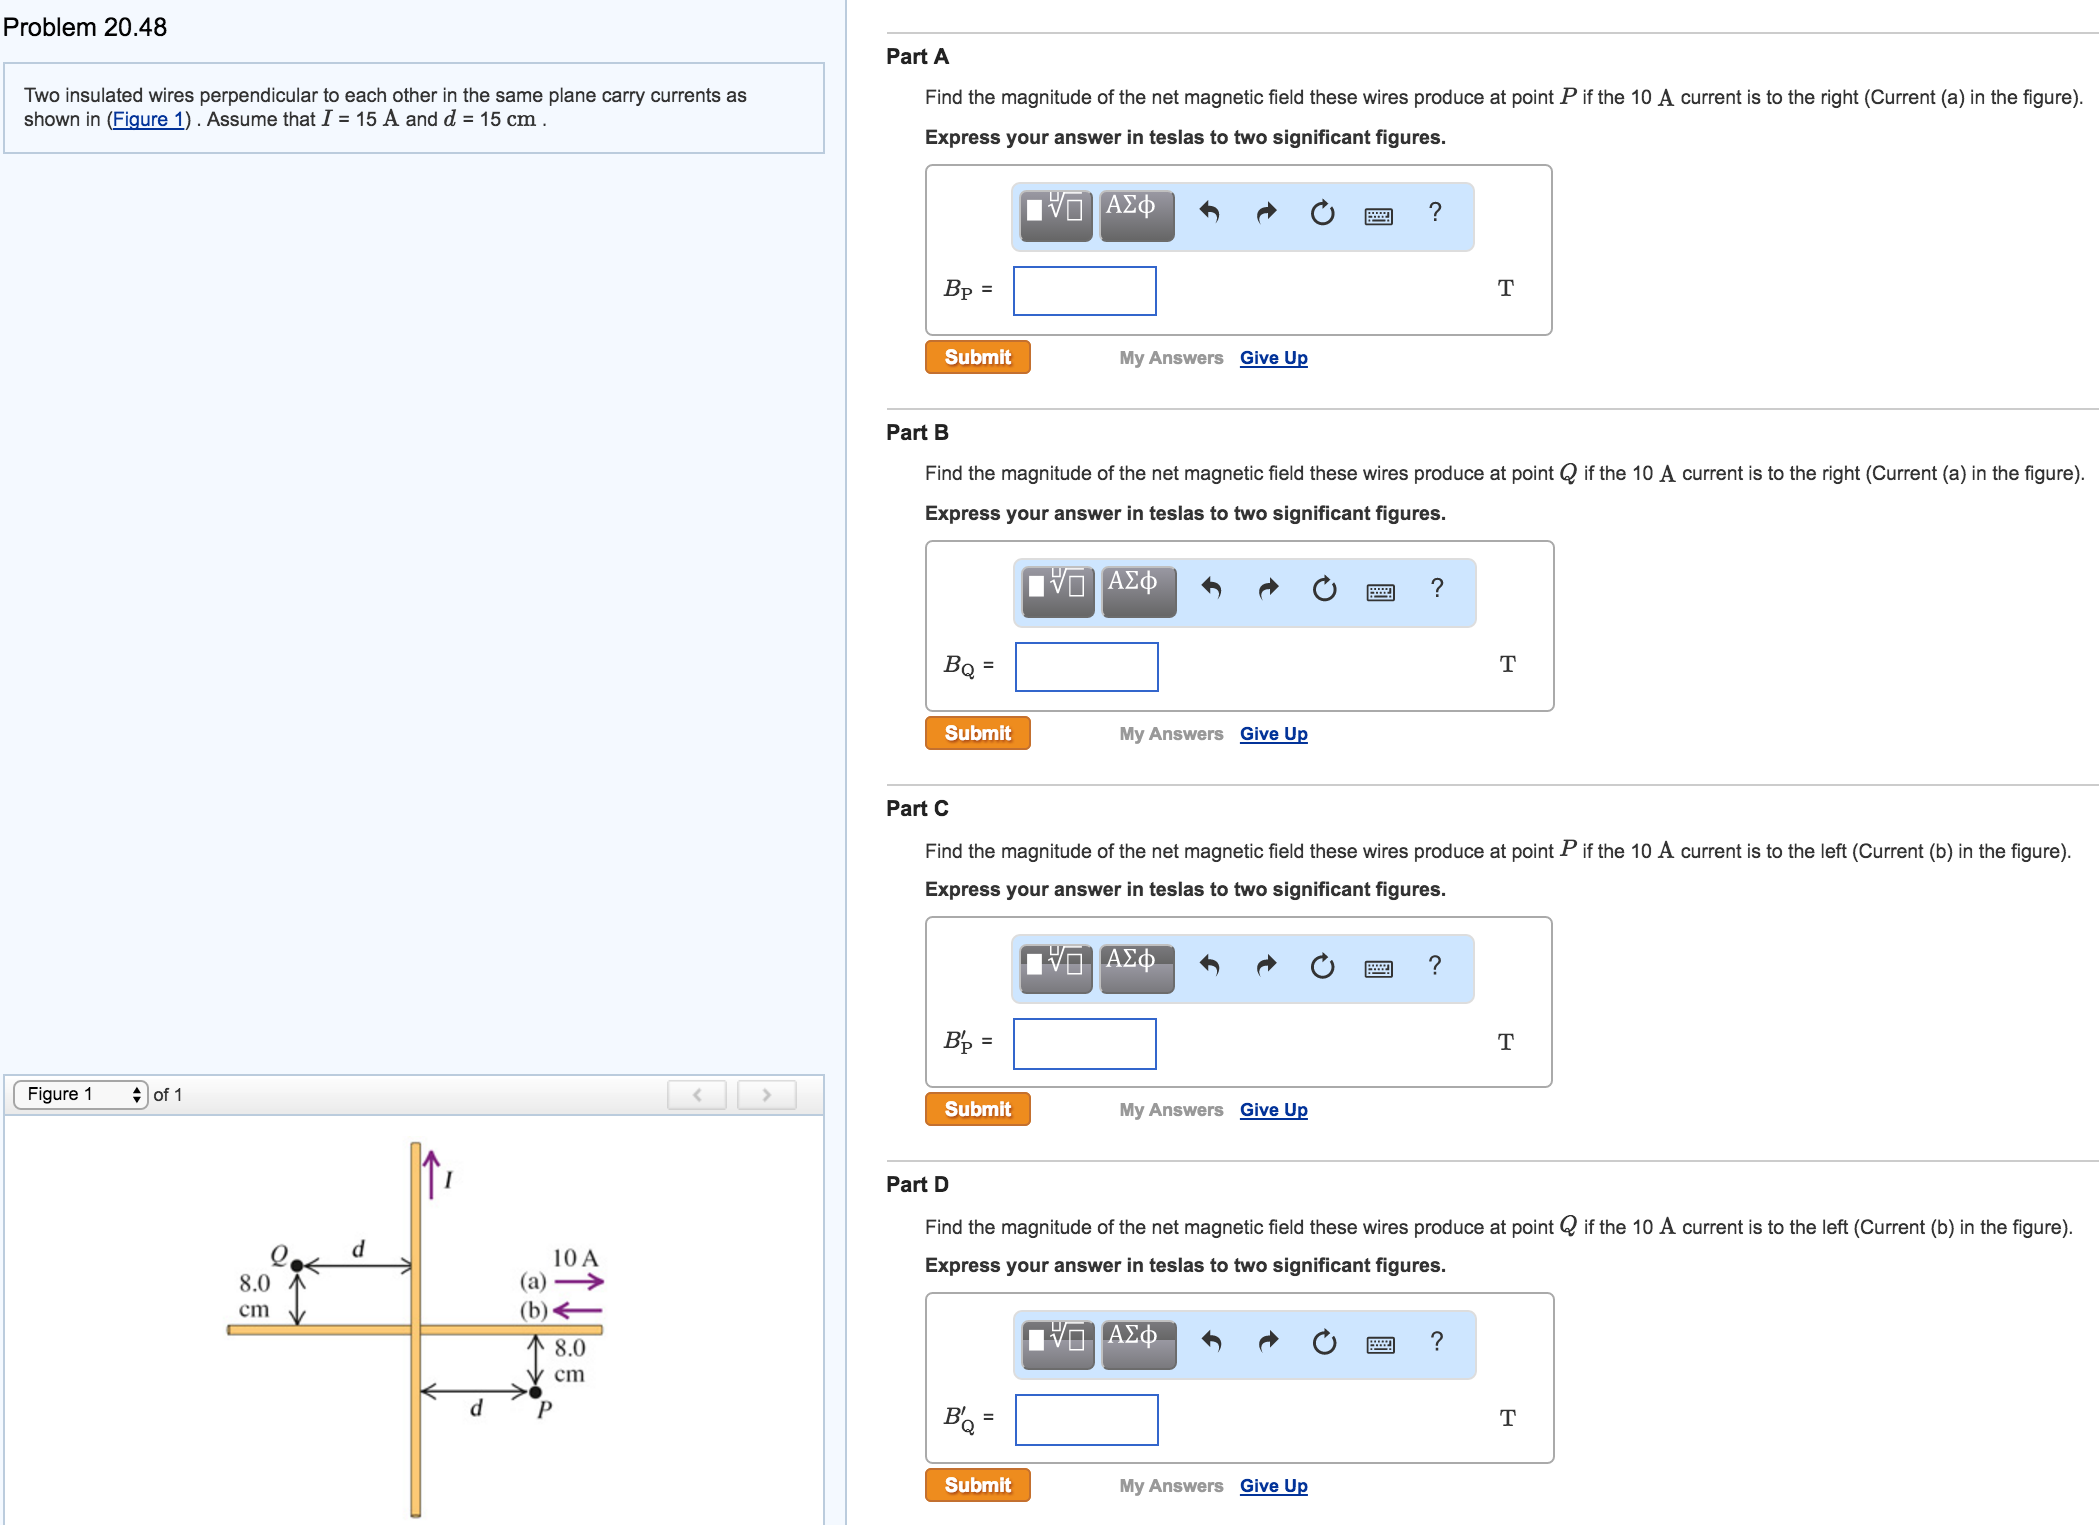Open help question mark in Part C
Viewport: 2099px width, 1525px height.
[1435, 965]
